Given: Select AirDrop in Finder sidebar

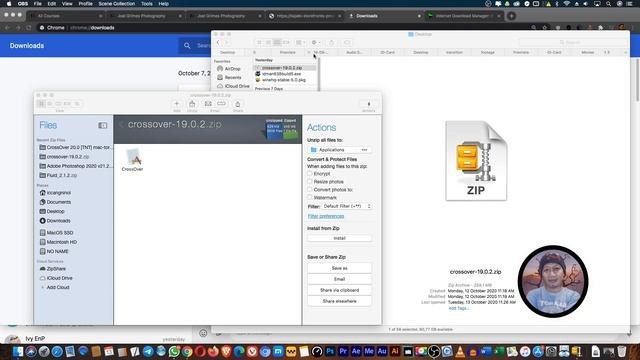Looking at the screenshot, I should (x=229, y=69).
